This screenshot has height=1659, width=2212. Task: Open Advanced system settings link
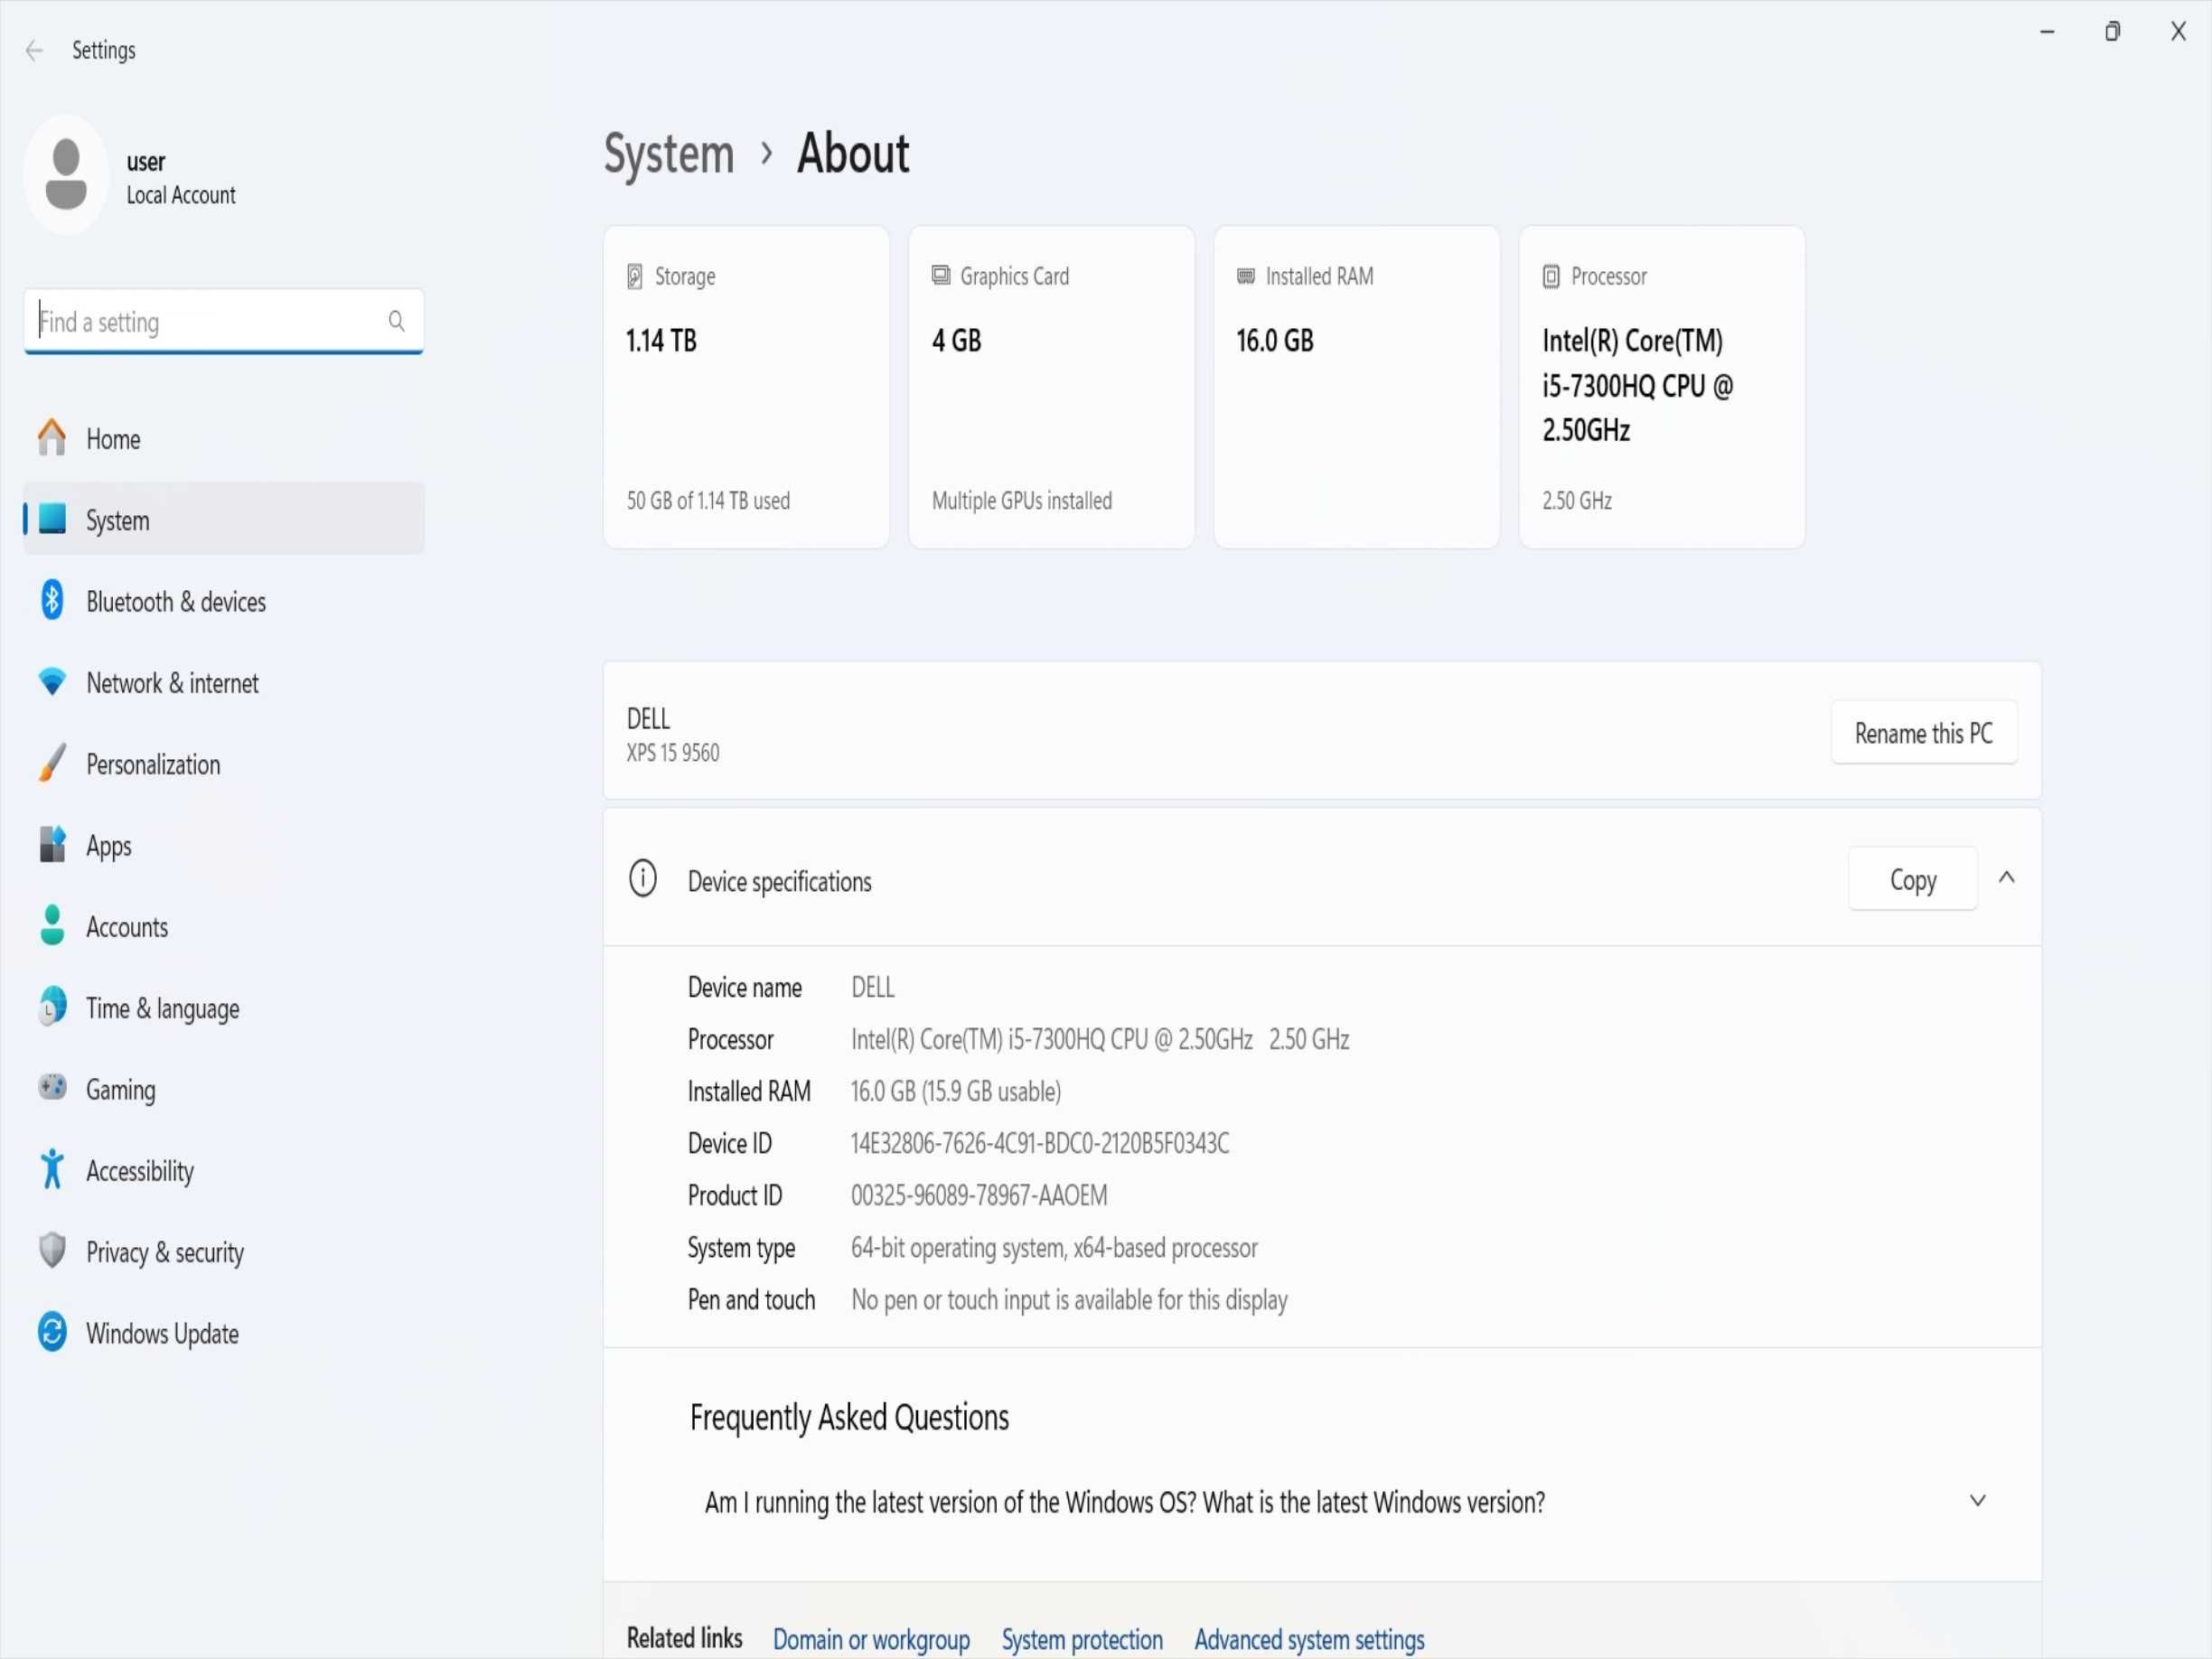click(1309, 1639)
